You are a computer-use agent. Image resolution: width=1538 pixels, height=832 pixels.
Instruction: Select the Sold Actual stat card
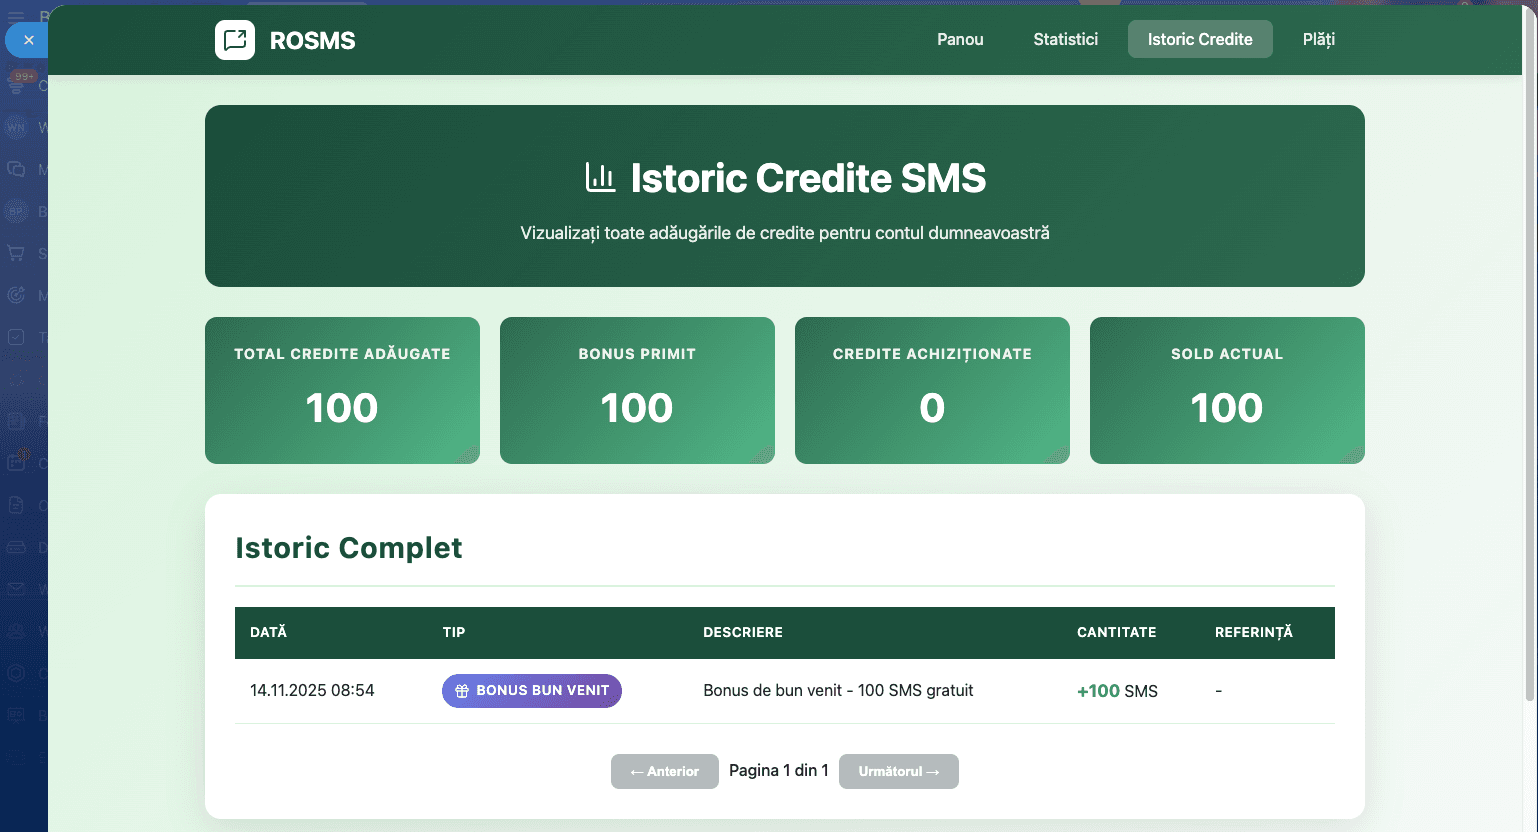pos(1226,390)
